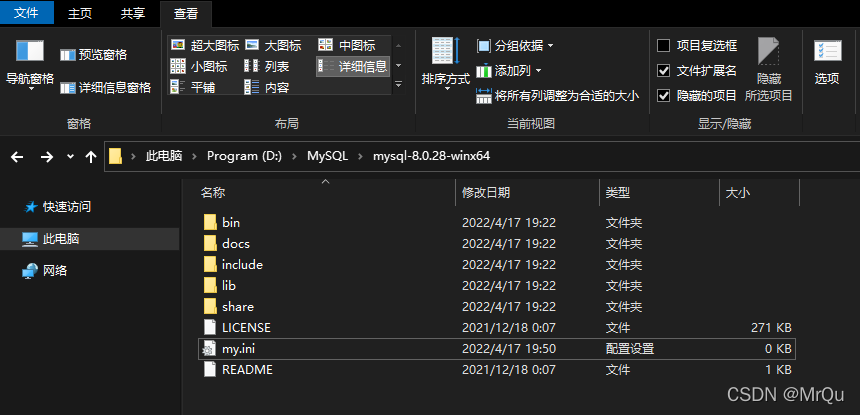This screenshot has height=415, width=860.
Task: Select Content (内容) layout
Action: [267, 87]
